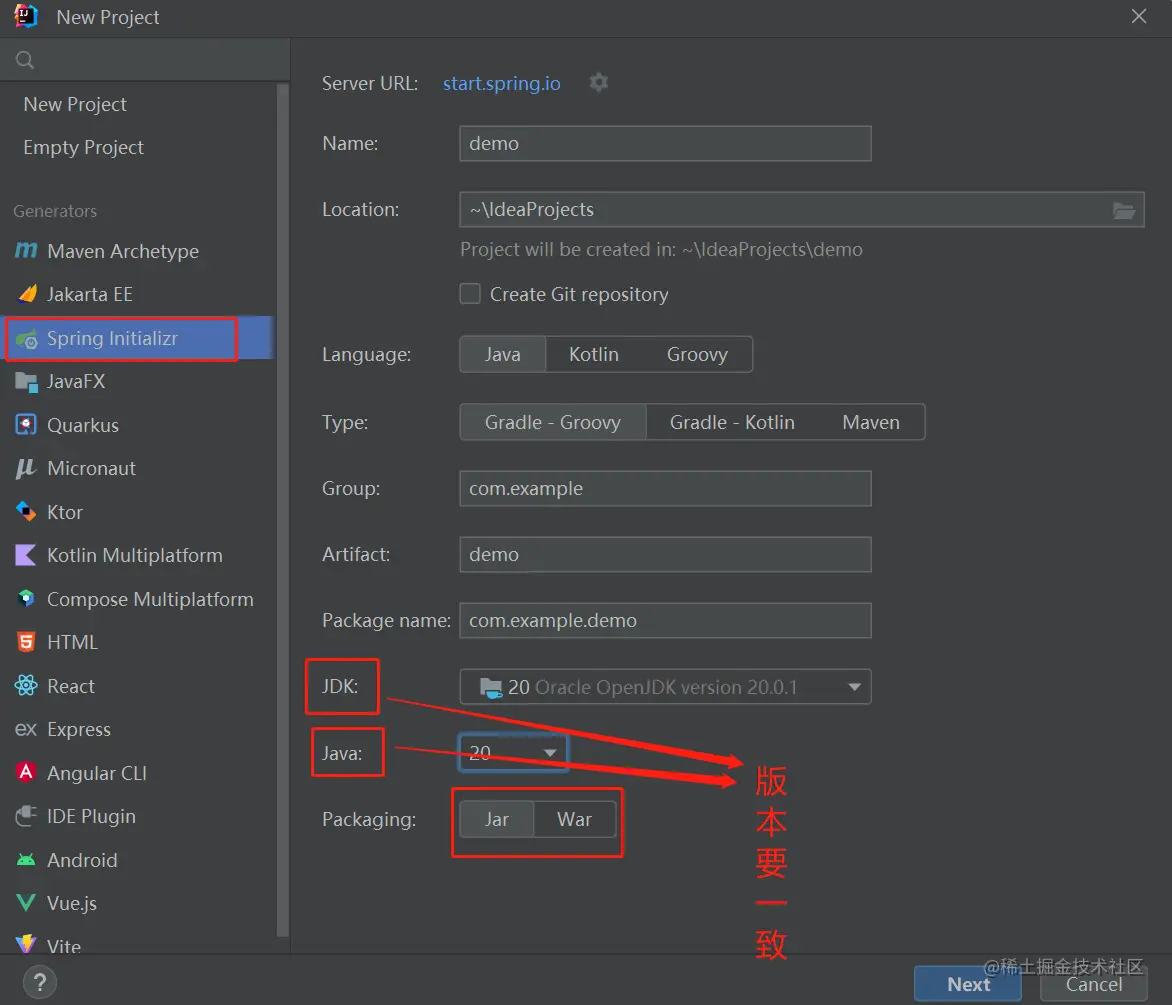Select Express generator label
Screen dimensions: 1172x1005
78,729
